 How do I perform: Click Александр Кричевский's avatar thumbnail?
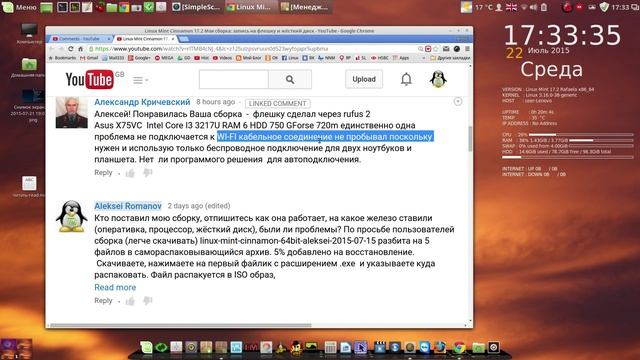[71, 112]
